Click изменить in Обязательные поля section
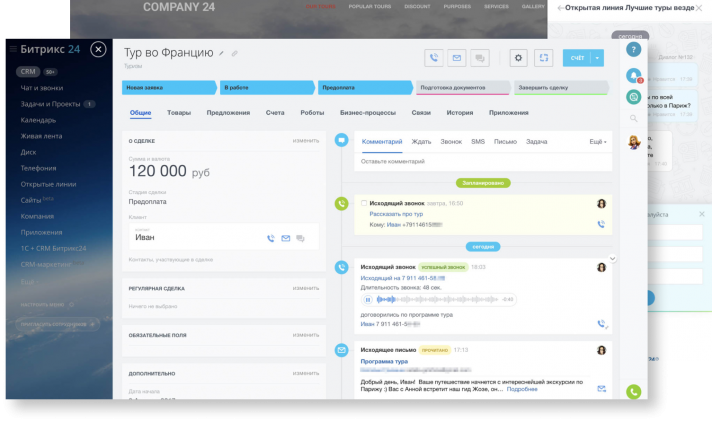Image resolution: width=712 pixels, height=422 pixels. (306, 335)
